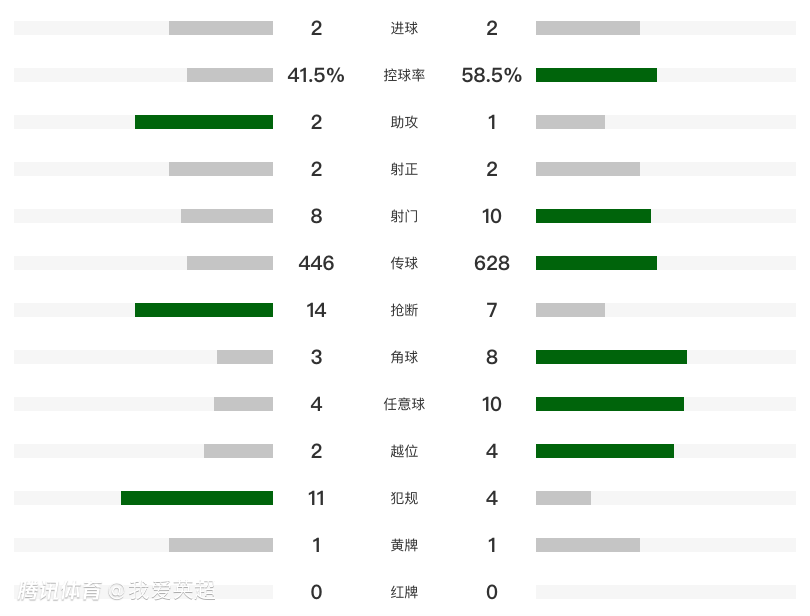This screenshot has height=616, width=810.
Task: Select the 传球 passes label
Action: [404, 263]
